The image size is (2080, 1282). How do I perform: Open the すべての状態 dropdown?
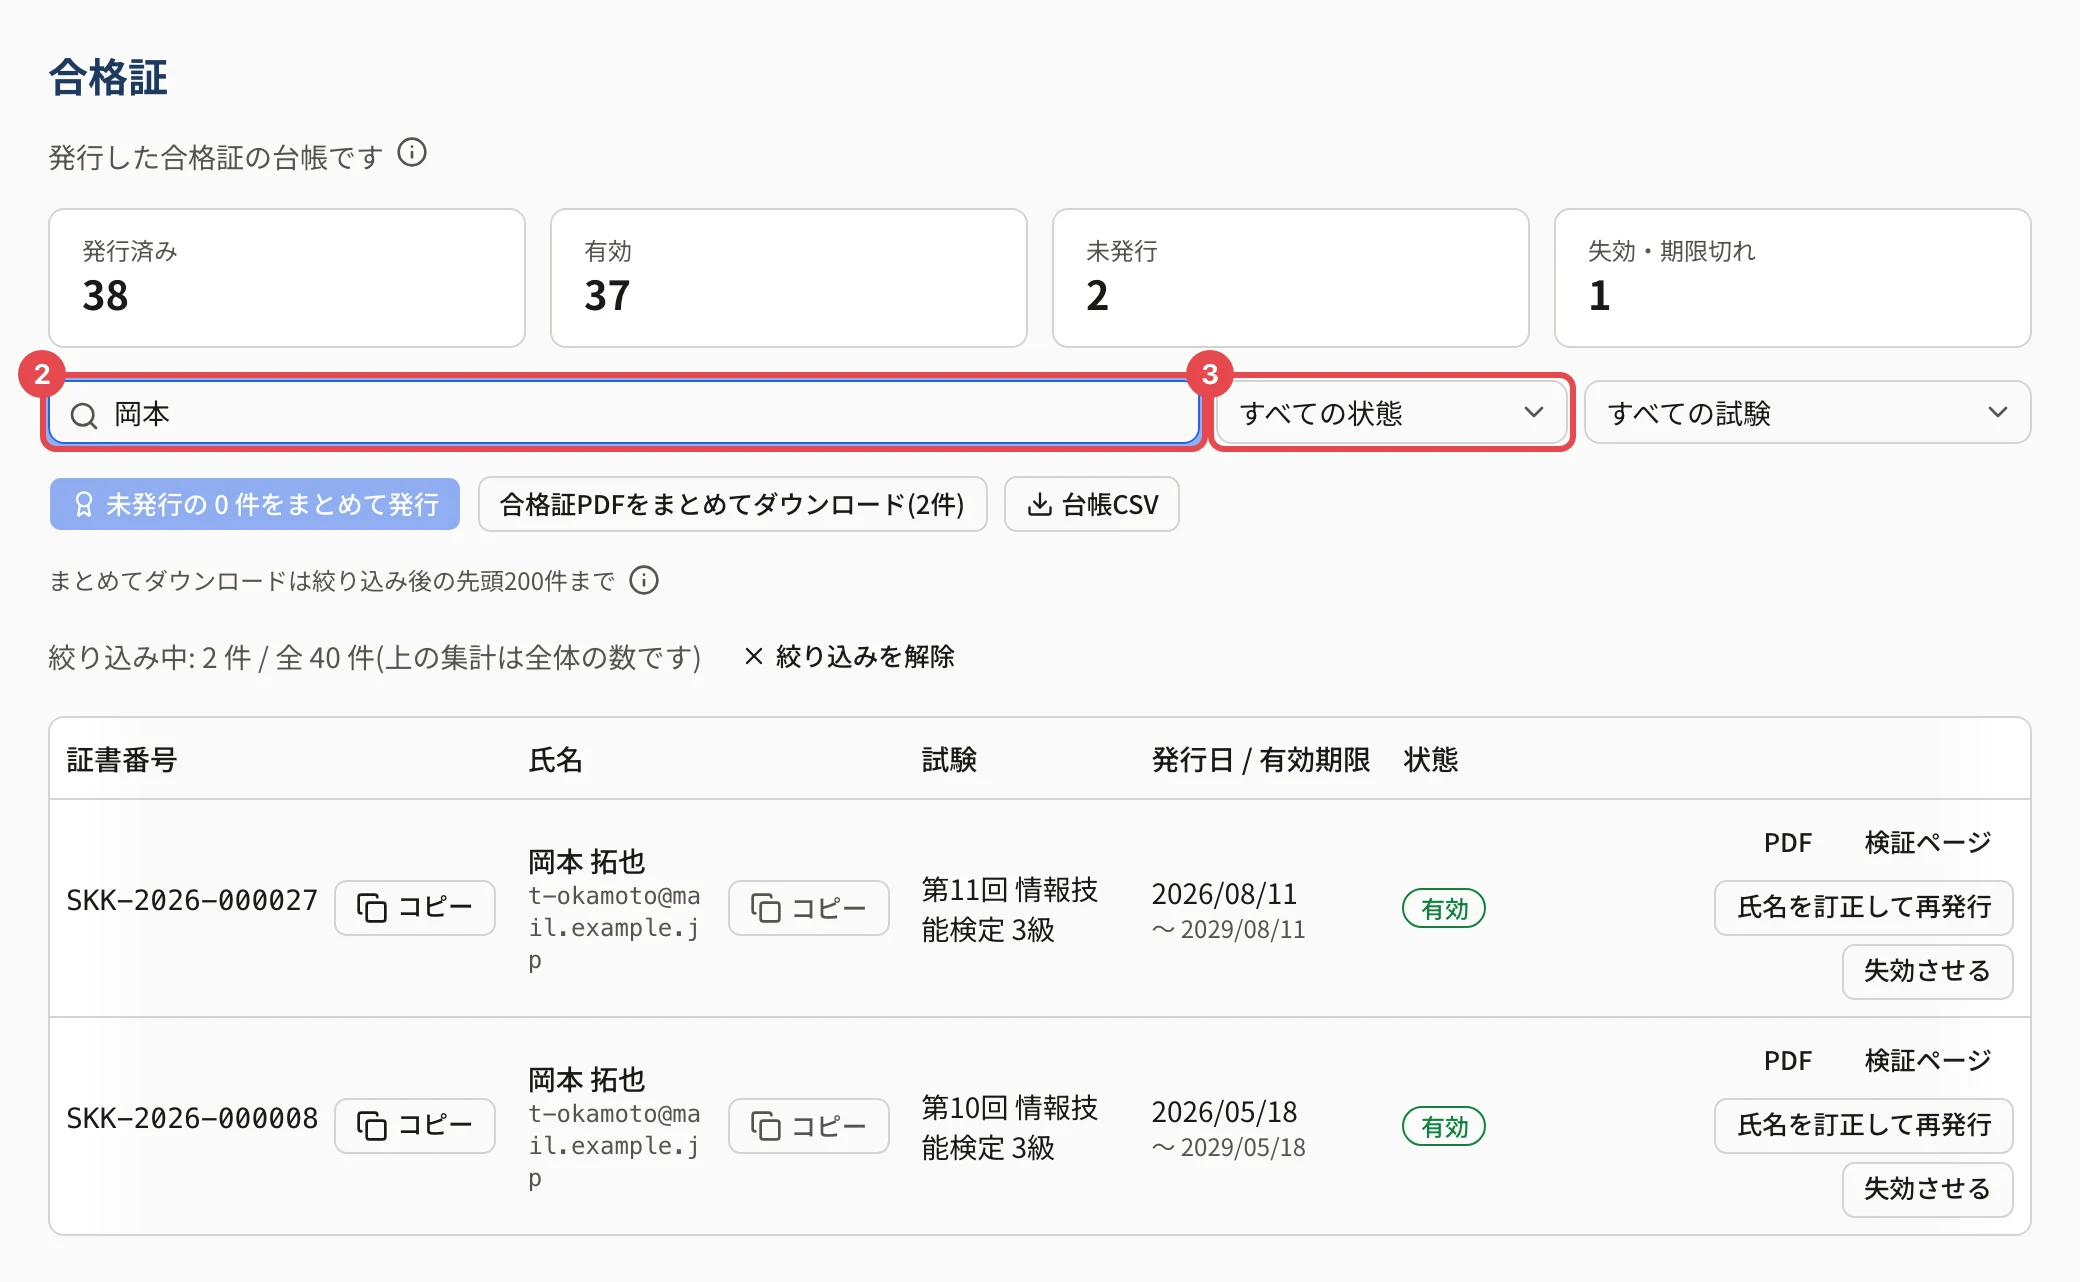1391,413
